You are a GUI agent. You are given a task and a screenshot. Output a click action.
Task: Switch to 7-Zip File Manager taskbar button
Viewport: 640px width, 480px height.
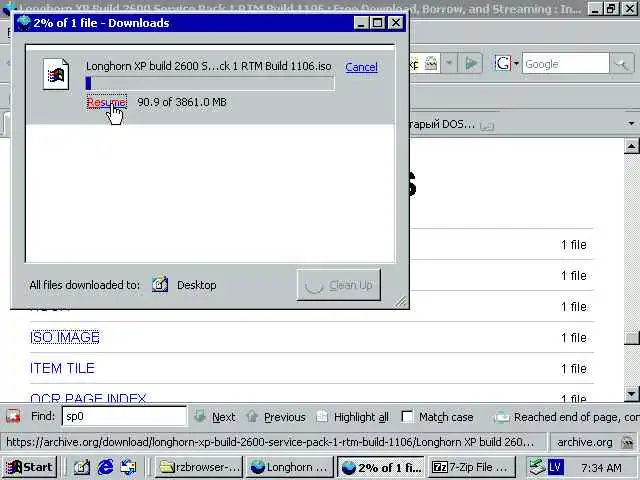pyautogui.click(x=472, y=467)
